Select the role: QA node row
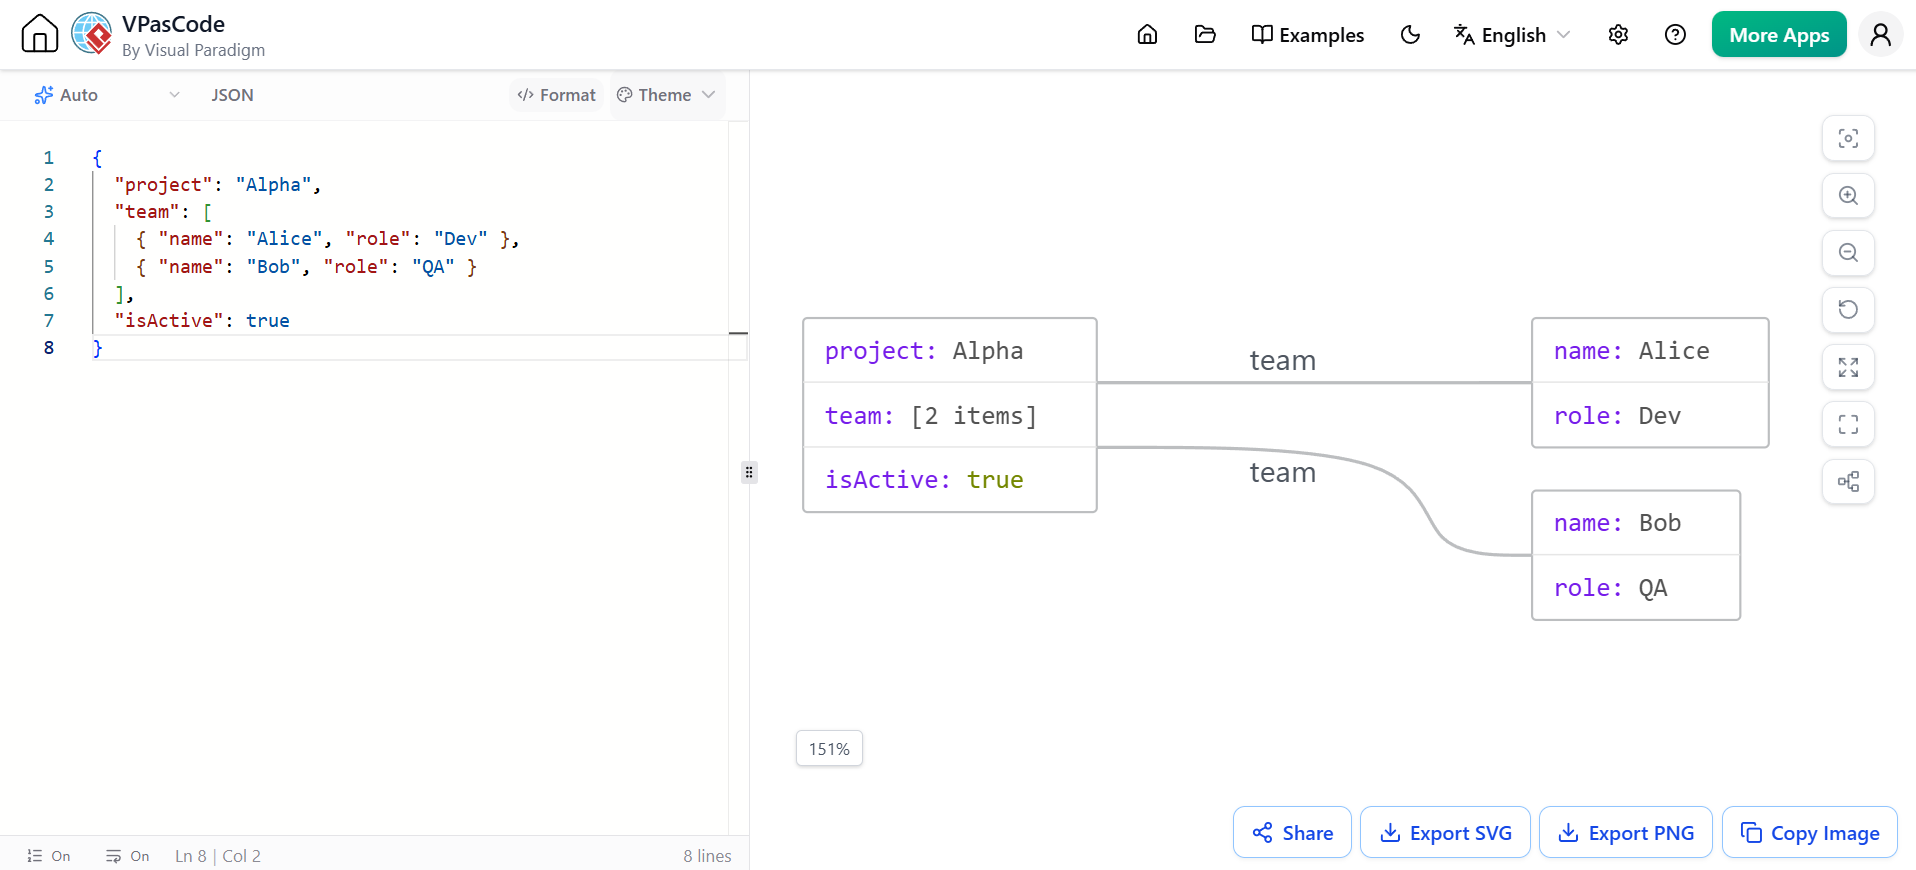The height and width of the screenshot is (870, 1916). [1636, 588]
